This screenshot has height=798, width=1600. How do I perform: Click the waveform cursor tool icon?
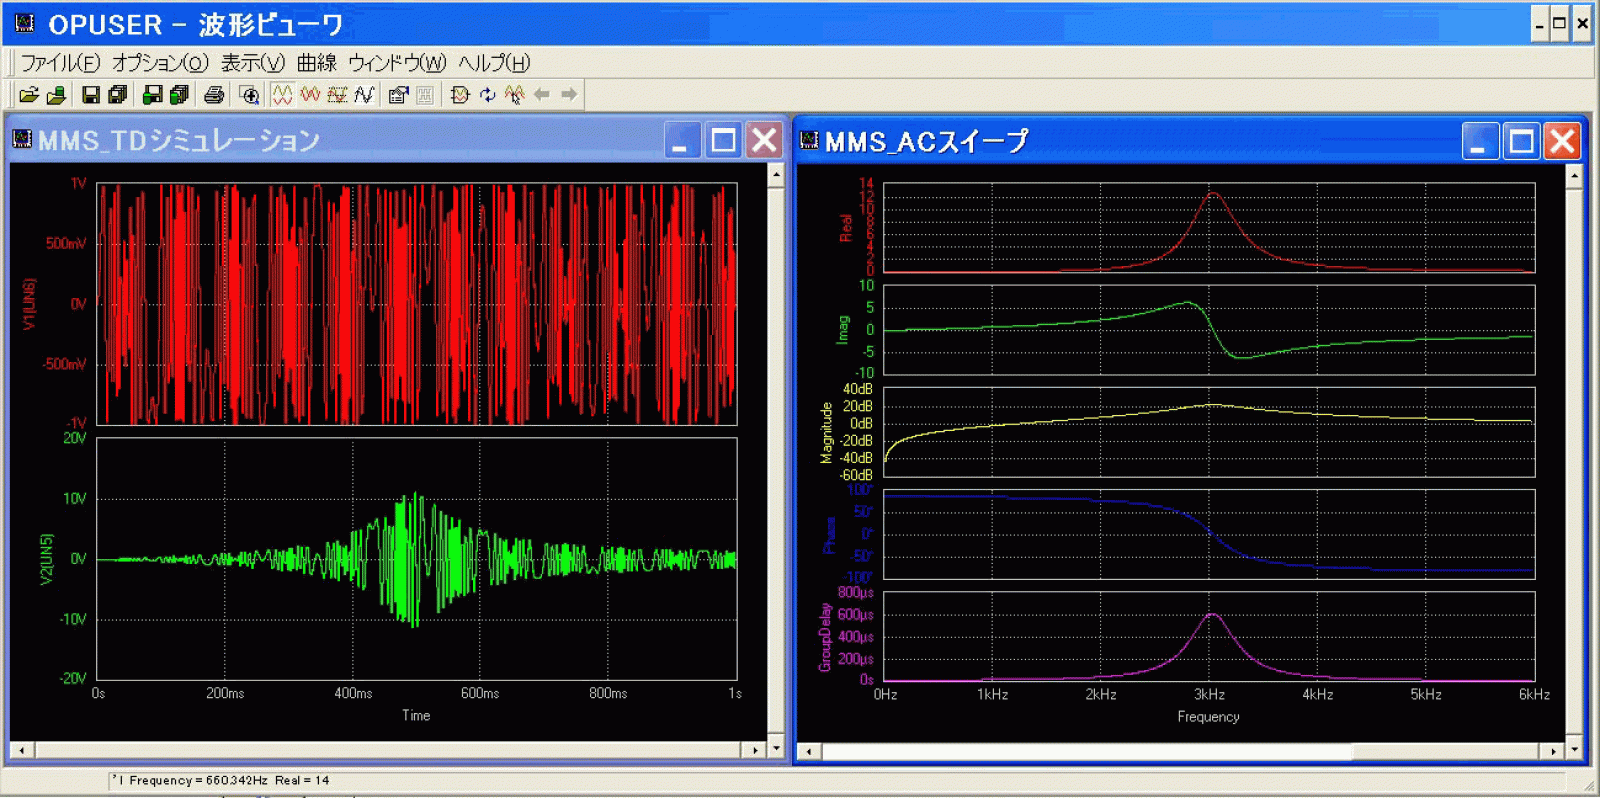coord(514,95)
